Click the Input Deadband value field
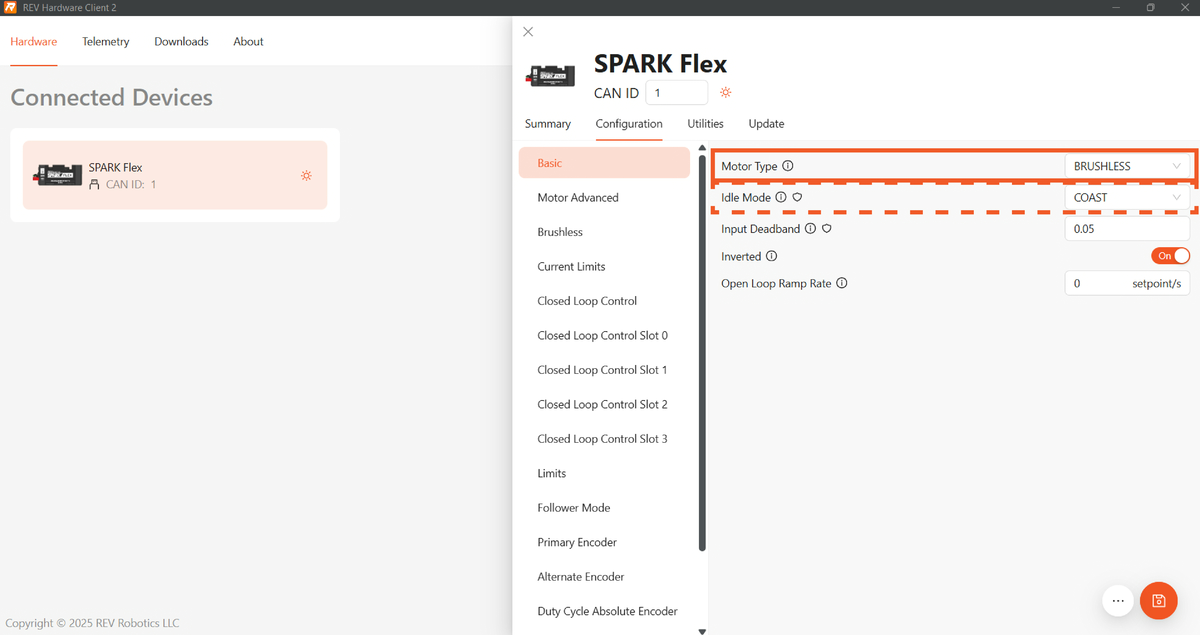1200x635 pixels. 1126,229
